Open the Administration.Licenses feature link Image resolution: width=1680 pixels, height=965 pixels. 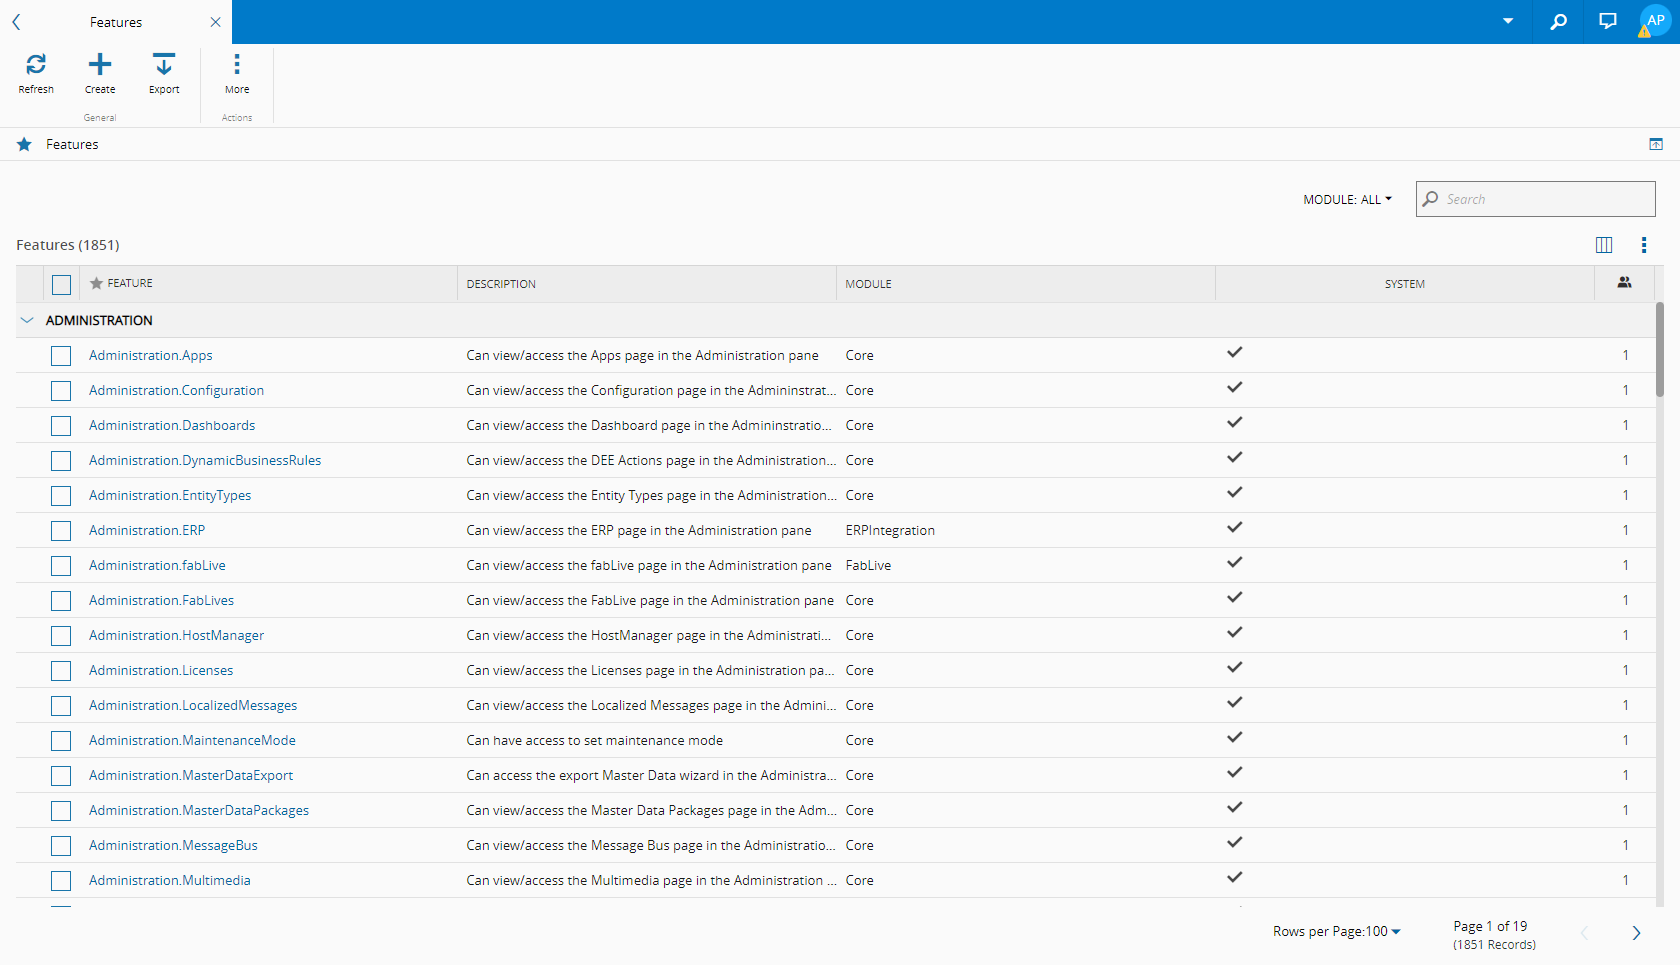pos(161,671)
